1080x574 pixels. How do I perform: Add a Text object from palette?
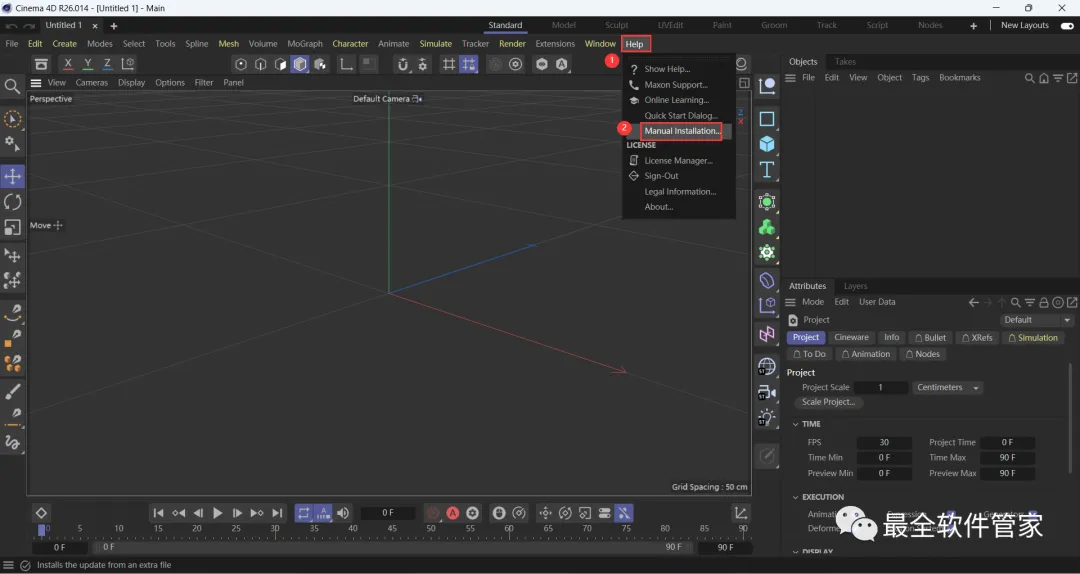coord(767,170)
